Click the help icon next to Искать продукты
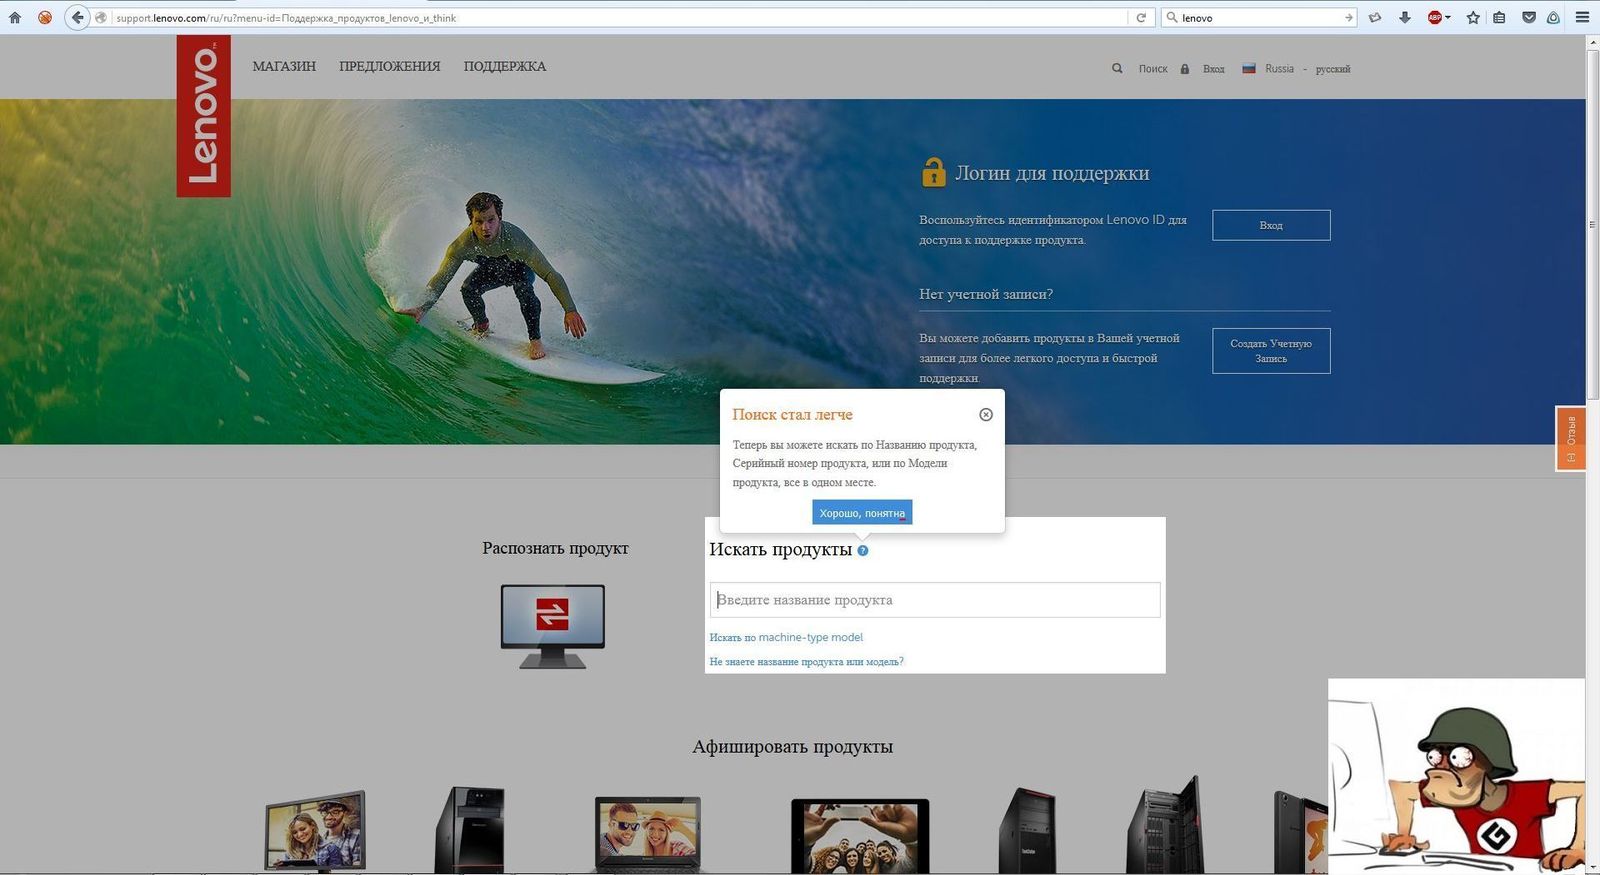 [x=863, y=550]
